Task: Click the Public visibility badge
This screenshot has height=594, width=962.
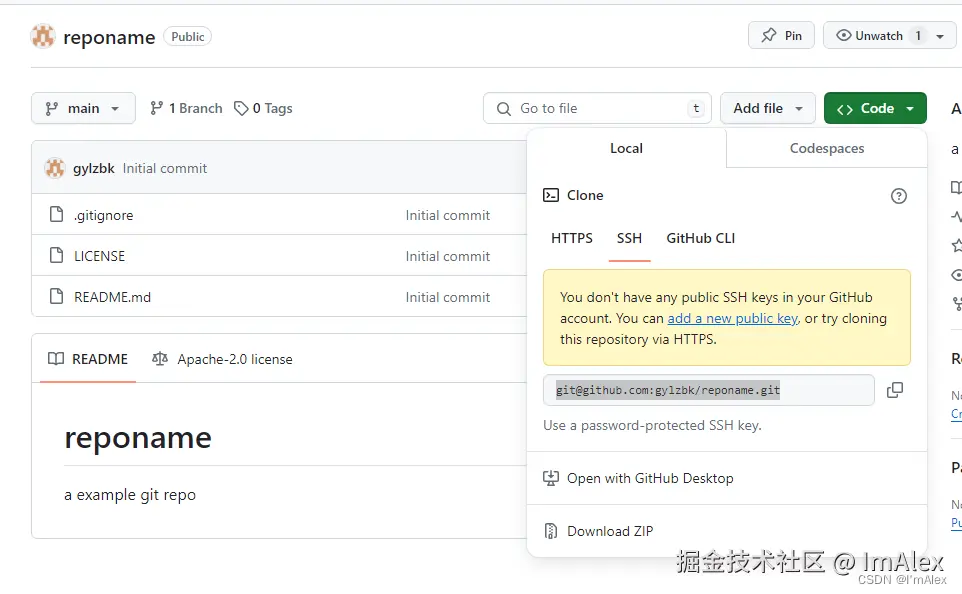Action: coord(188,36)
